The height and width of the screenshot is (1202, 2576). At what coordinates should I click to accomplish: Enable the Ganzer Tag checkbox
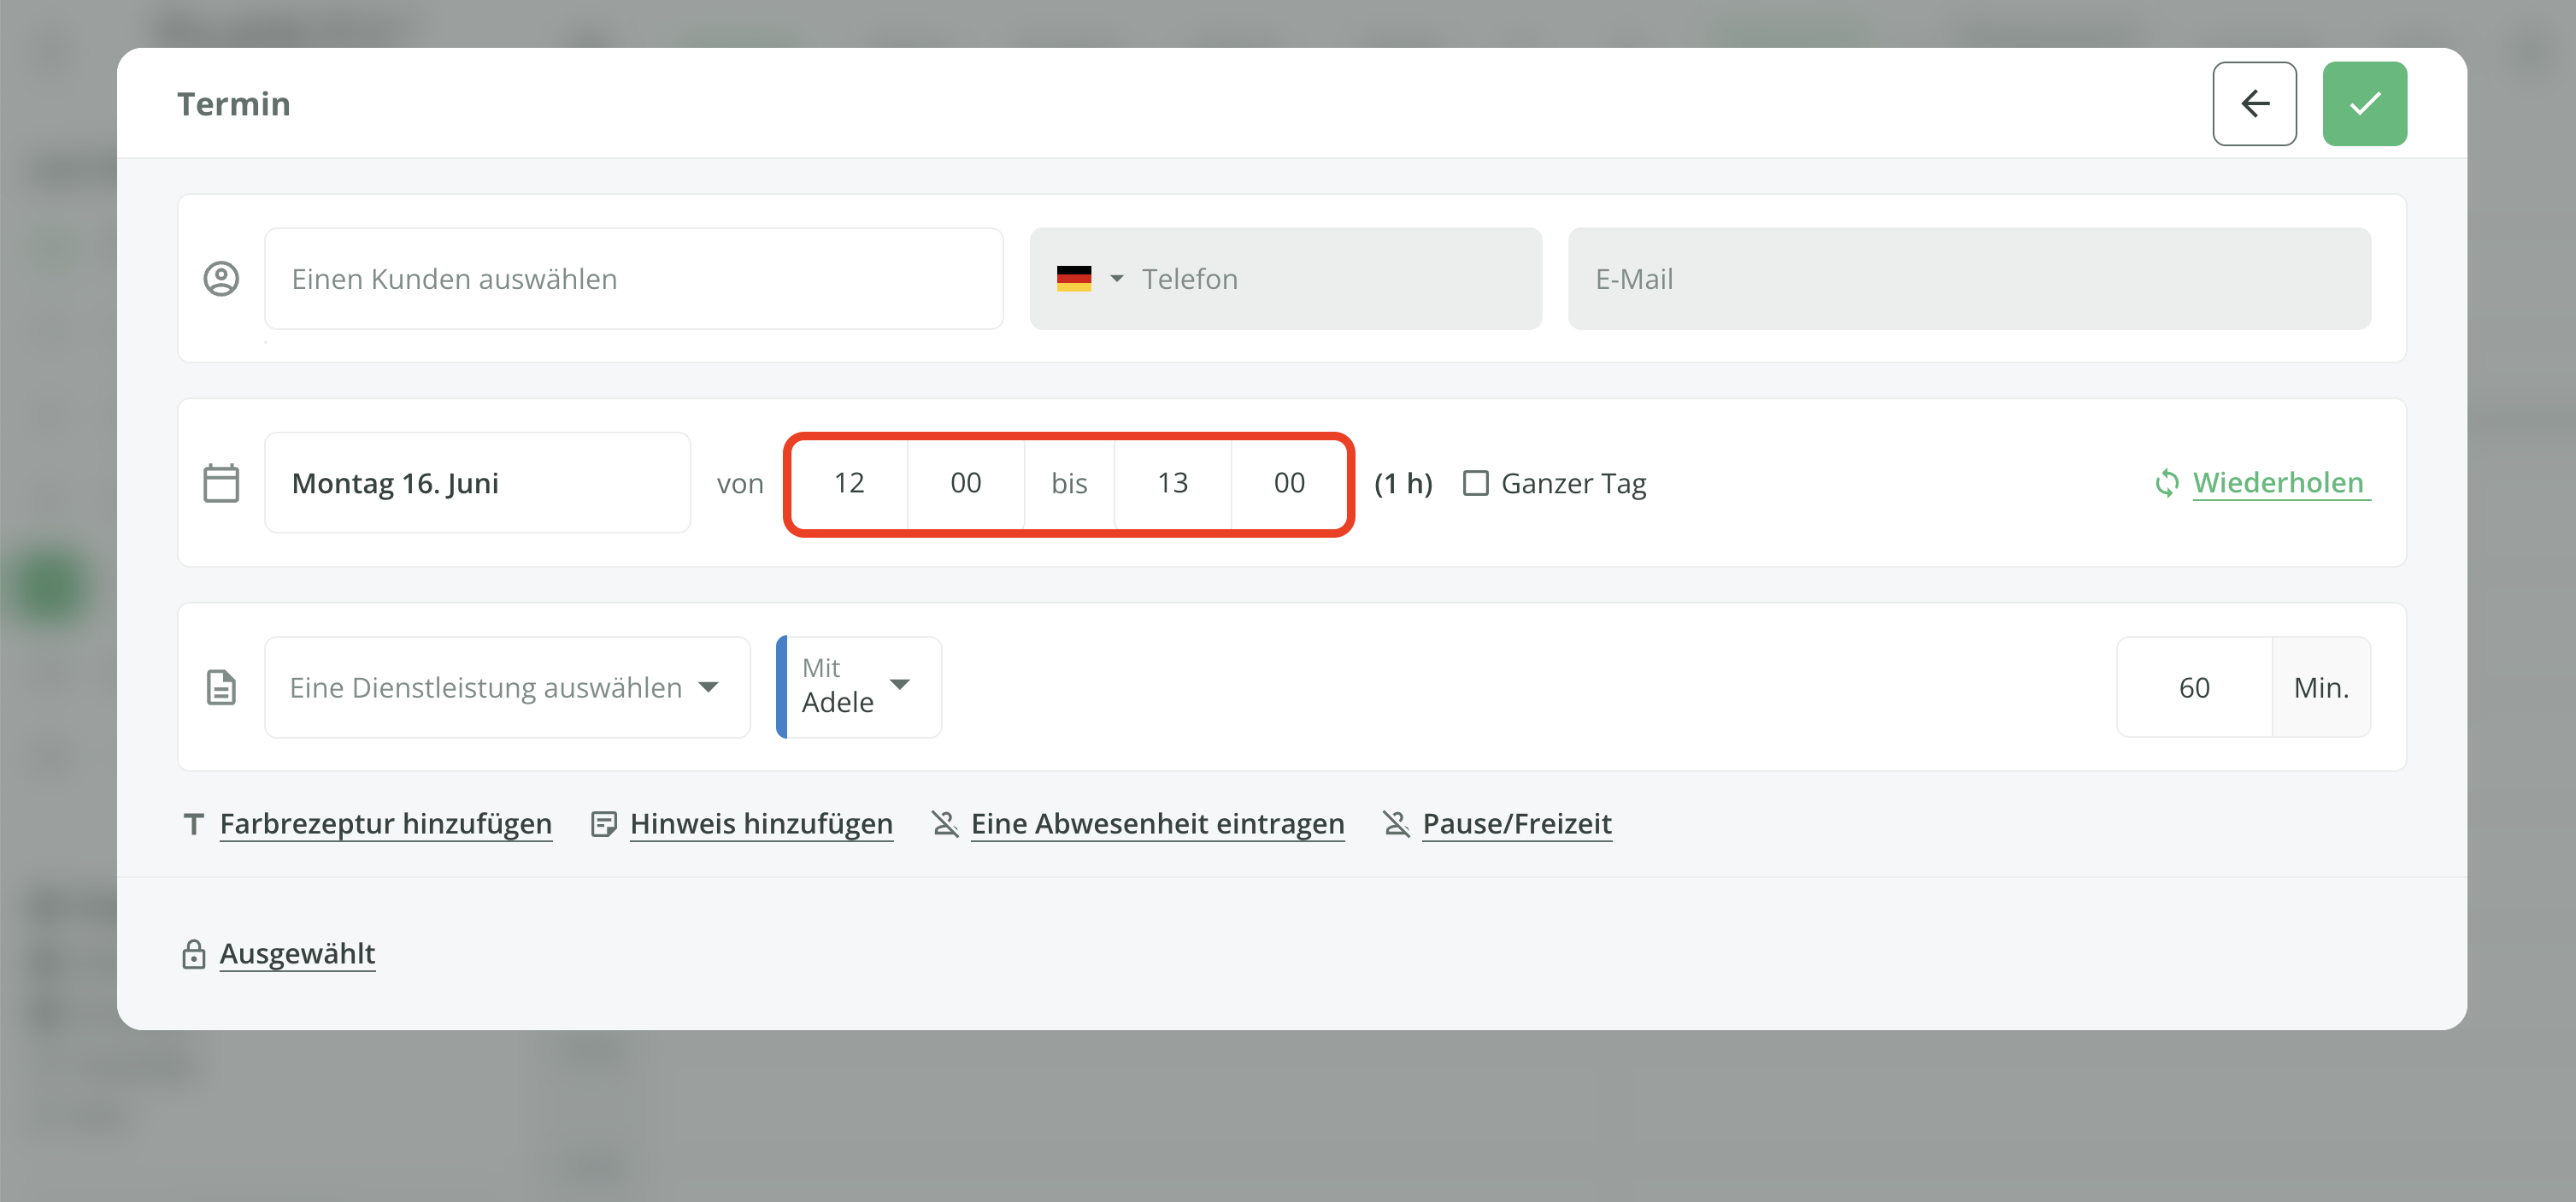click(x=1475, y=483)
